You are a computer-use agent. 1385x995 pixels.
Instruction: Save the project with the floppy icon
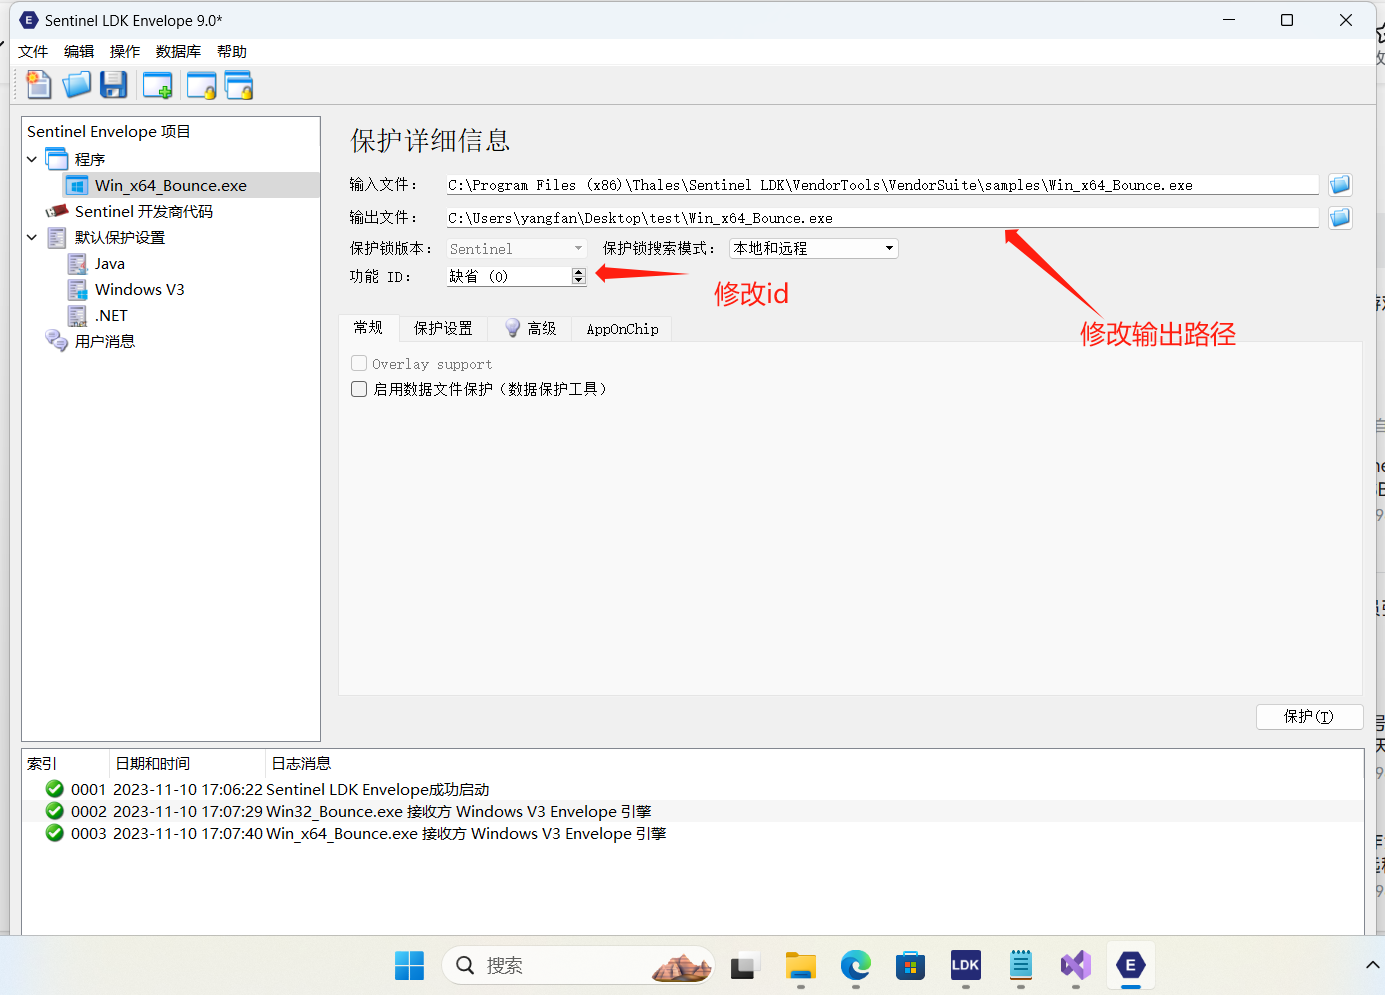[114, 86]
